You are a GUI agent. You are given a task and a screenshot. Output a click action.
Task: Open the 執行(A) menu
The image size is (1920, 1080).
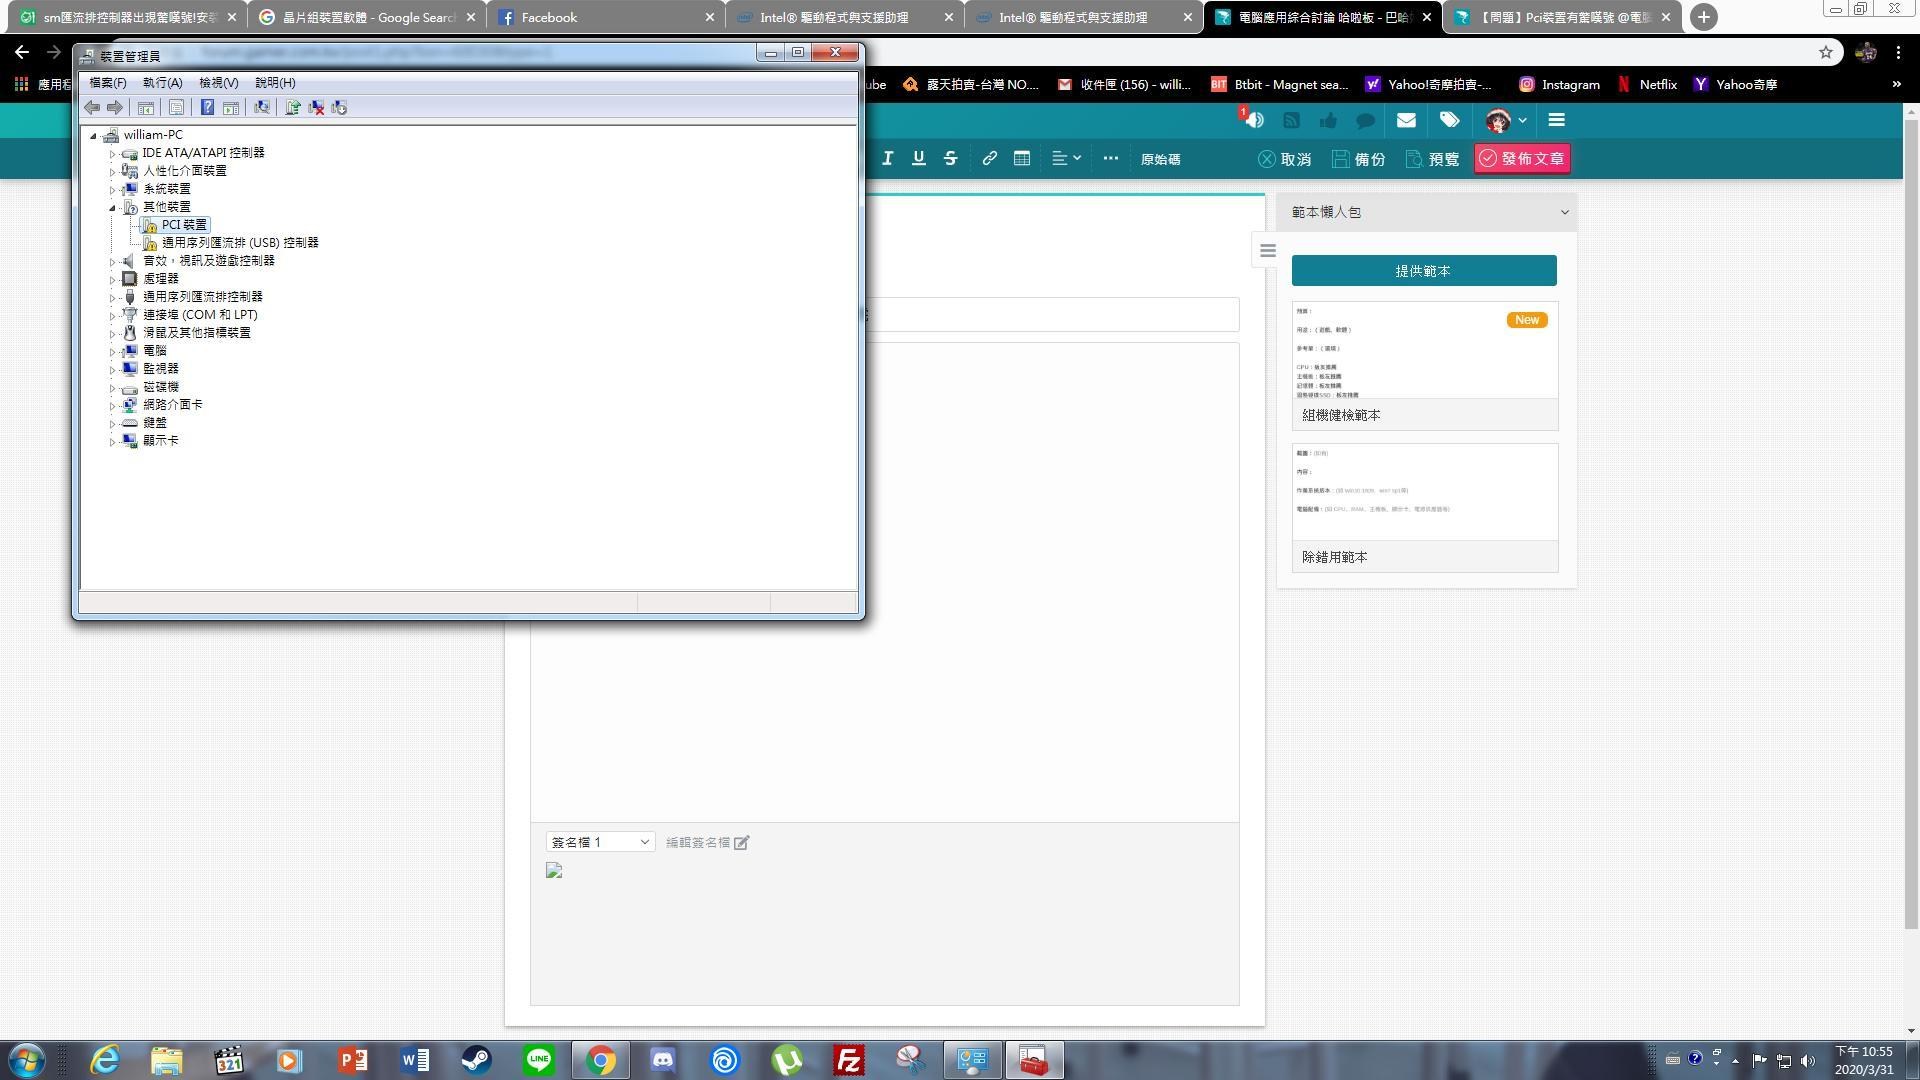(x=162, y=83)
